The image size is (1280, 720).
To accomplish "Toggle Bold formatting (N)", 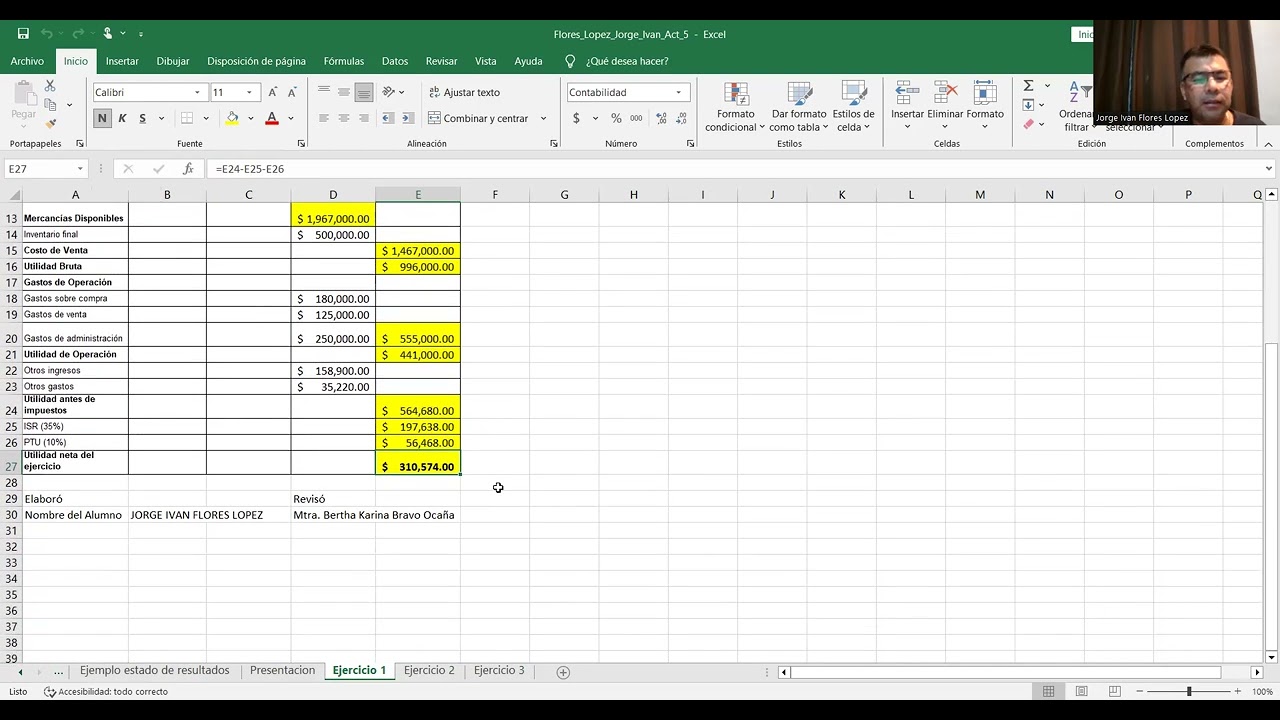I will (102, 118).
